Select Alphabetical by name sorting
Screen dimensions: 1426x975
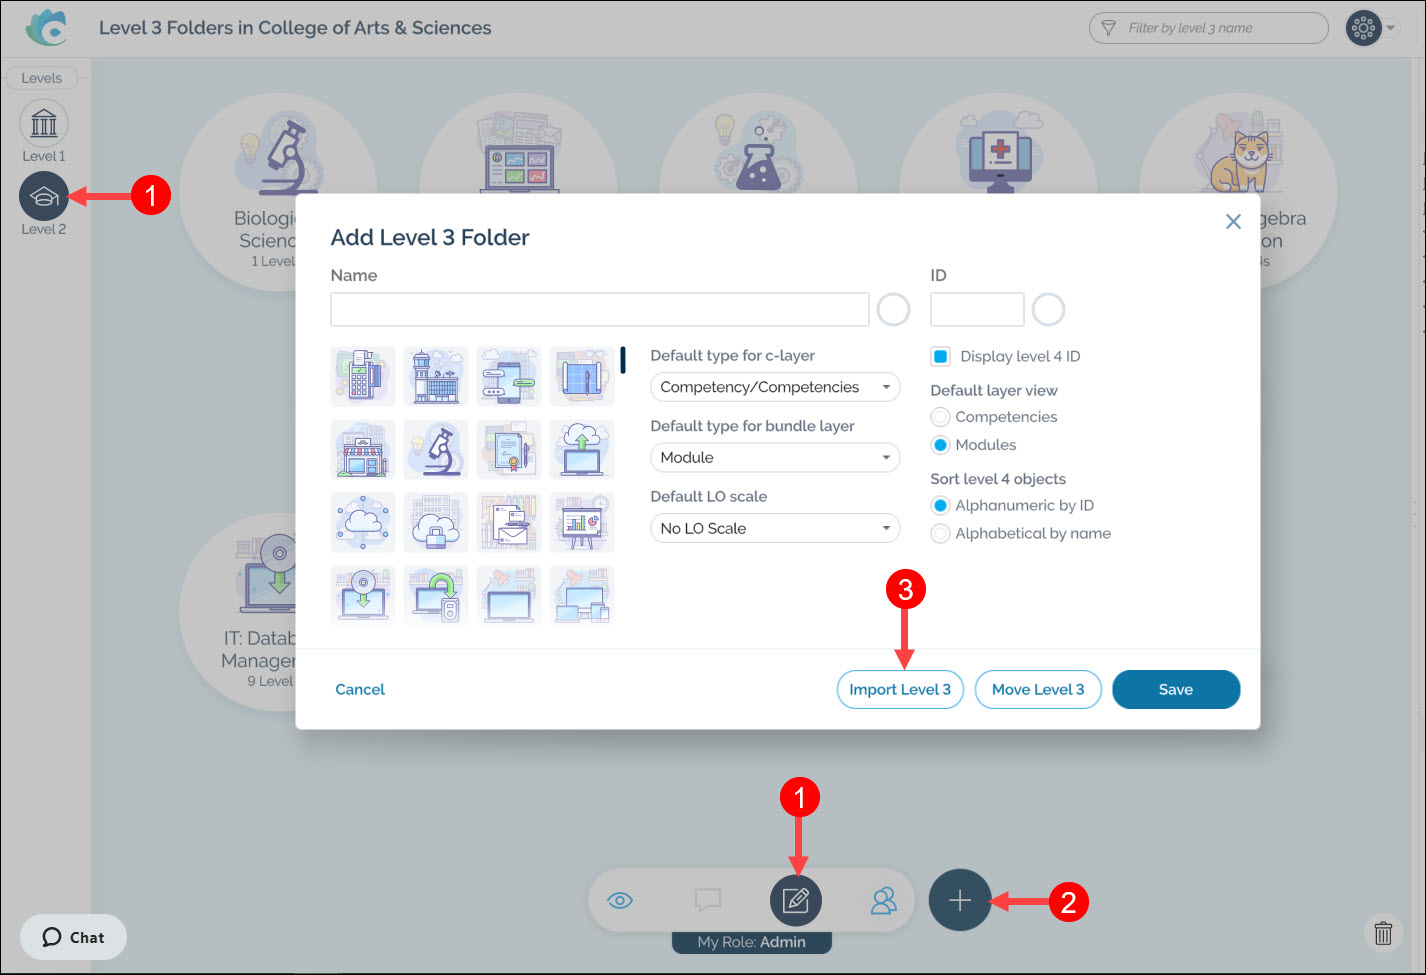[940, 534]
